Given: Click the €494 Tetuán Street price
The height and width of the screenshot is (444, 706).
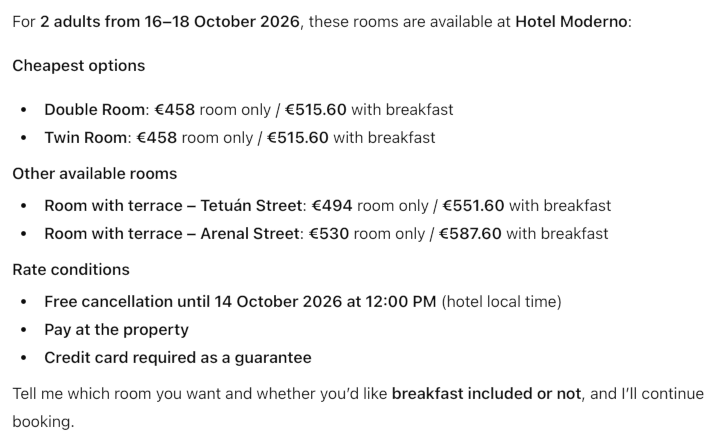Looking at the screenshot, I should pos(332,206).
